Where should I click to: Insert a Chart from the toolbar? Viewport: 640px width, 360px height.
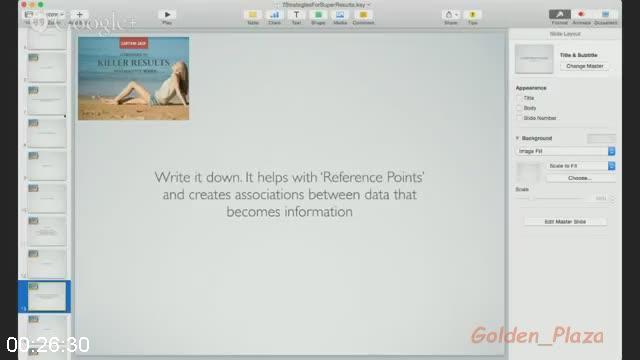point(275,15)
